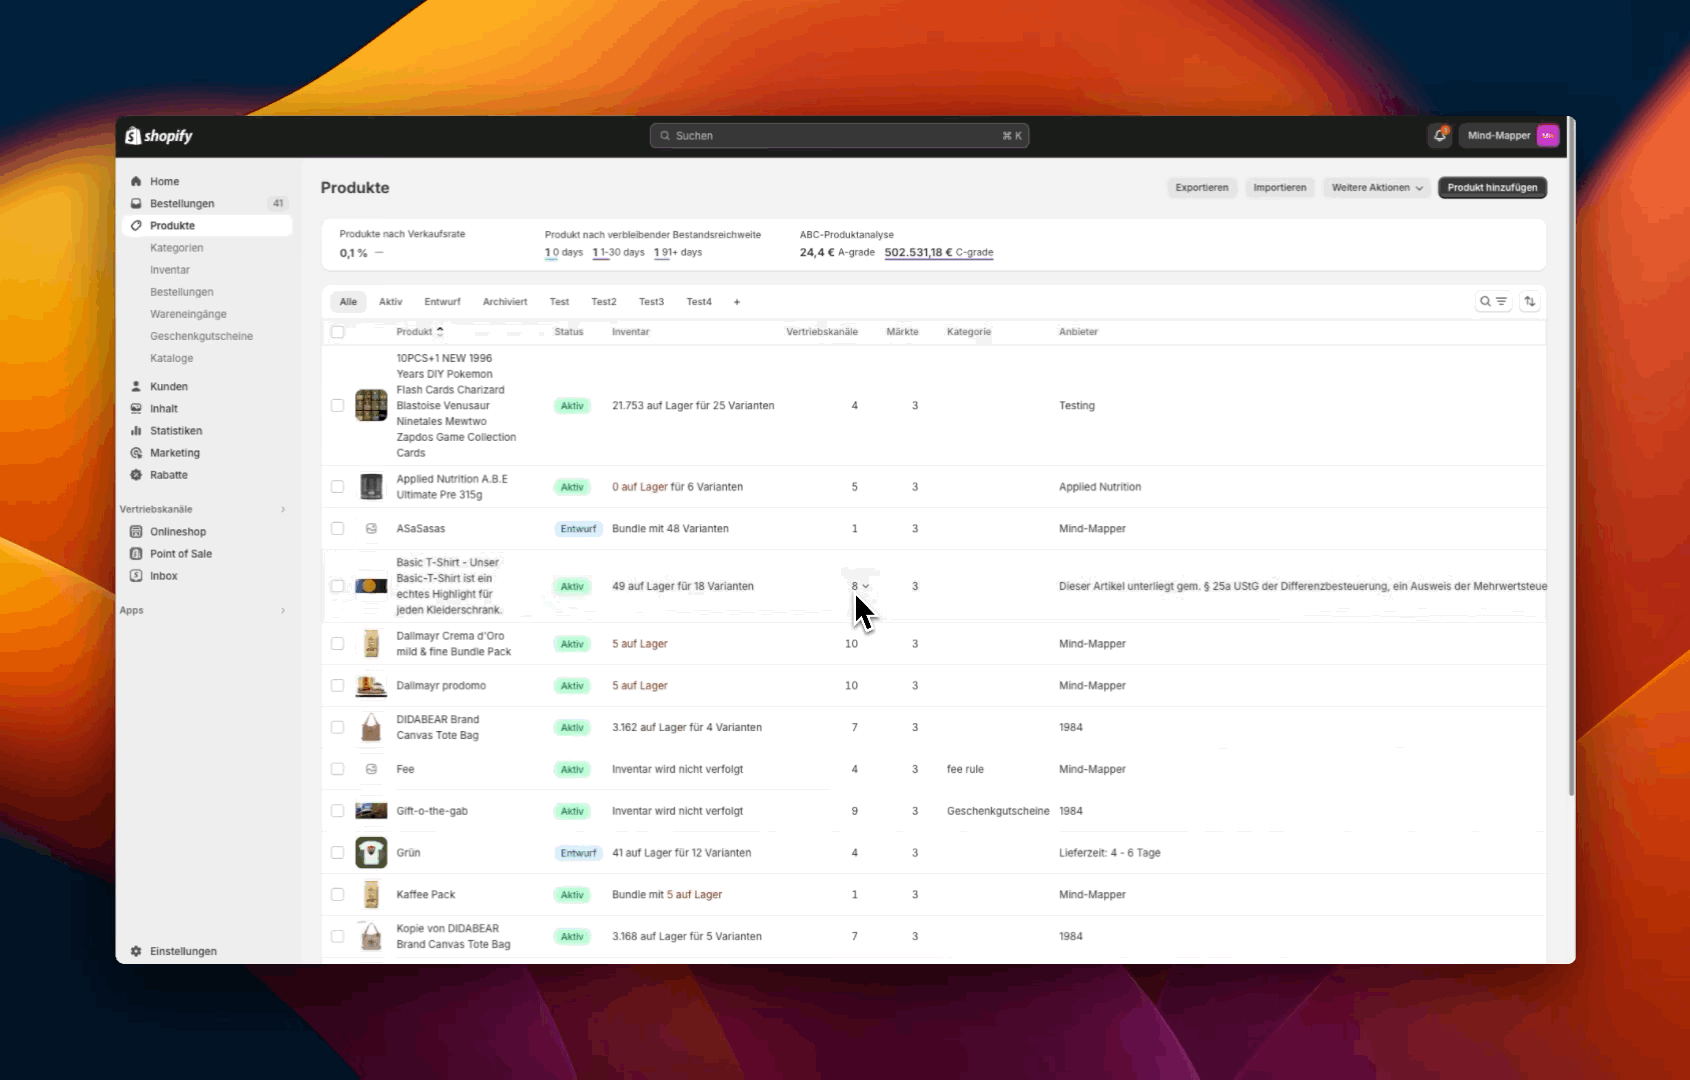Switch to the Aktiv tab
The height and width of the screenshot is (1080, 1690).
(390, 301)
